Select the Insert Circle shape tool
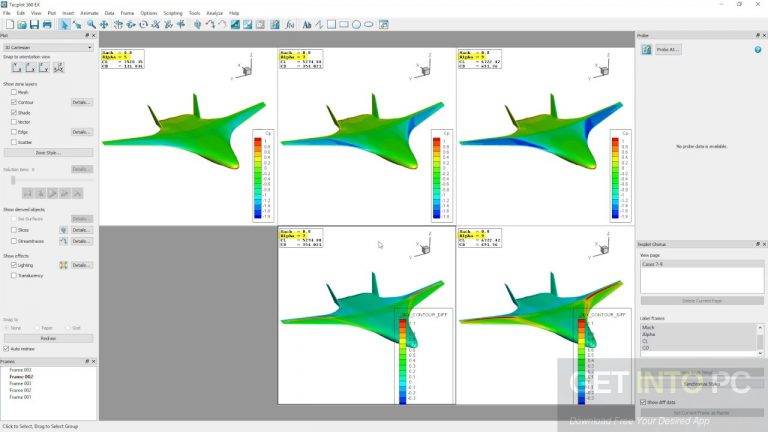 coord(357,24)
